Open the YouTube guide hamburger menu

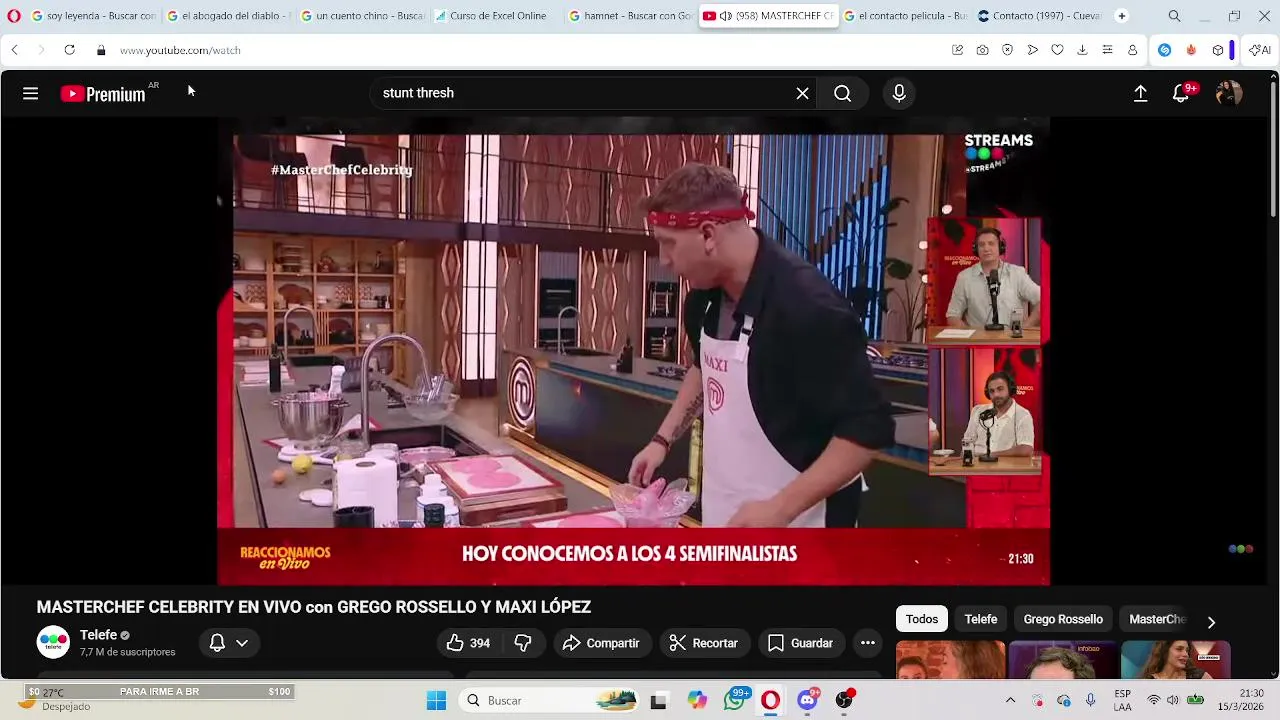point(30,93)
